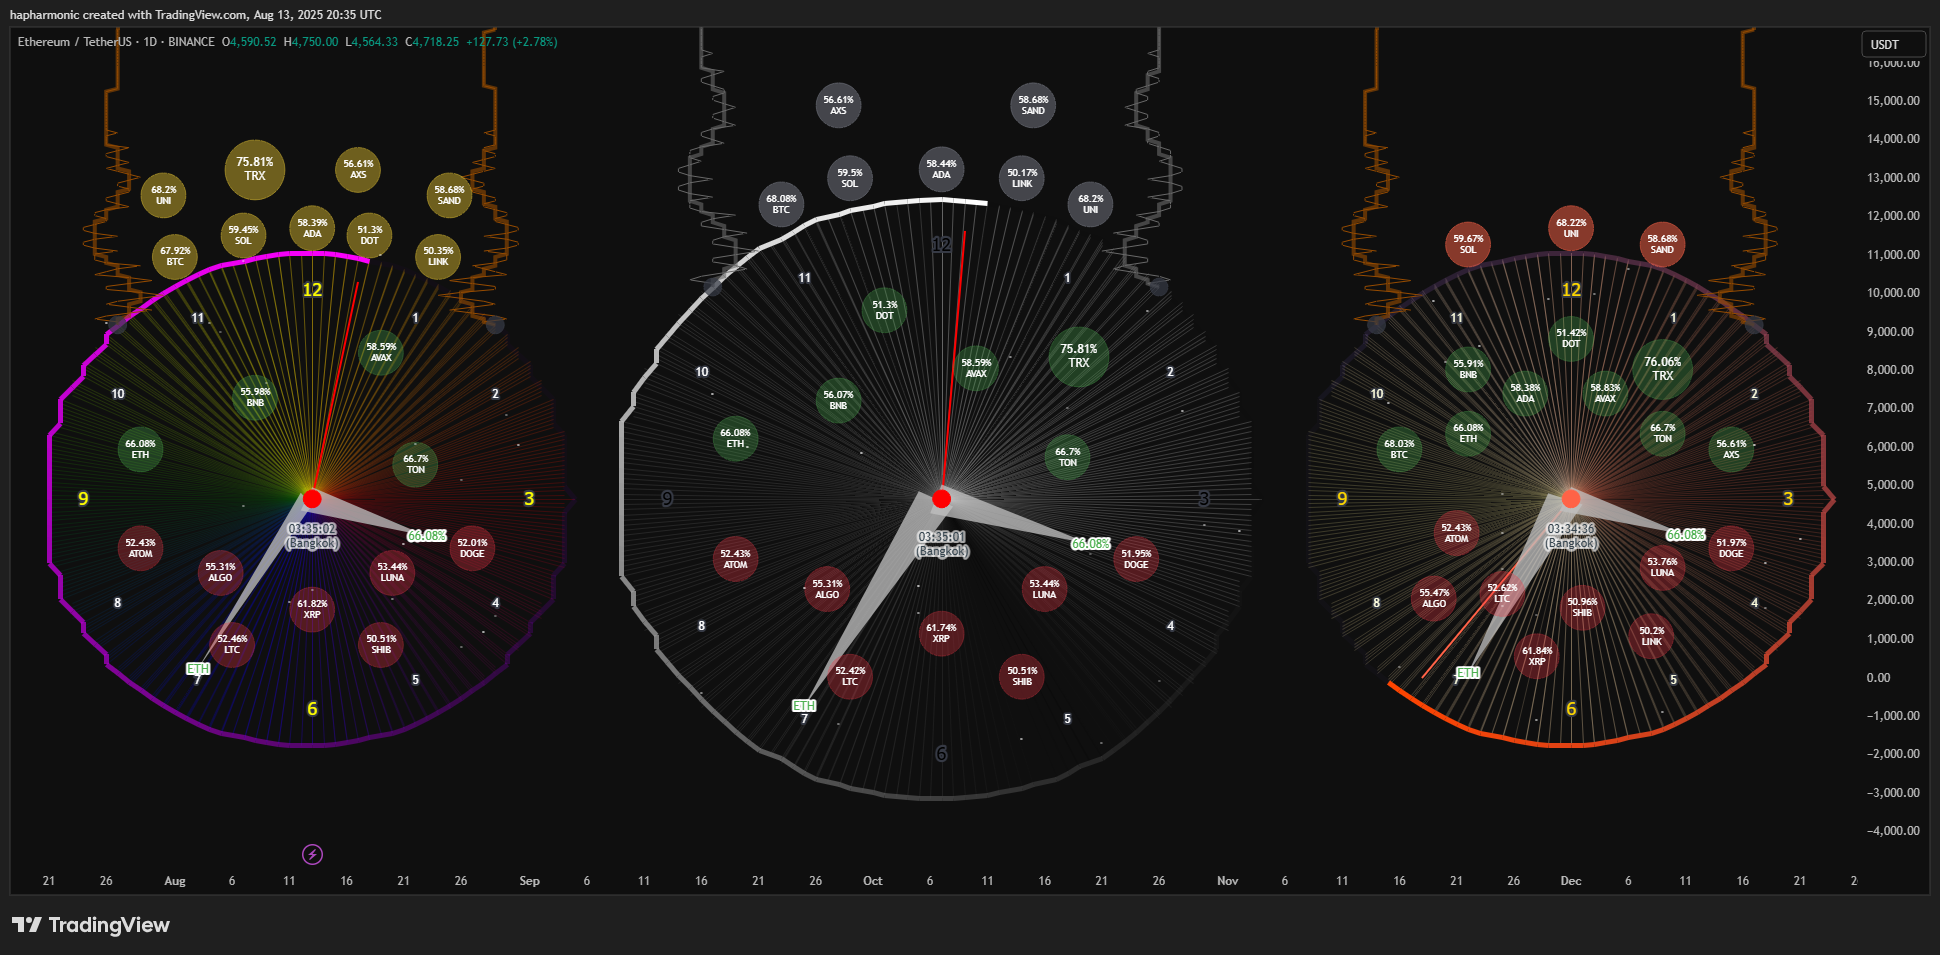Image resolution: width=1940 pixels, height=955 pixels.
Task: Select the 52.01% DOGE red bubble
Action: 472,548
